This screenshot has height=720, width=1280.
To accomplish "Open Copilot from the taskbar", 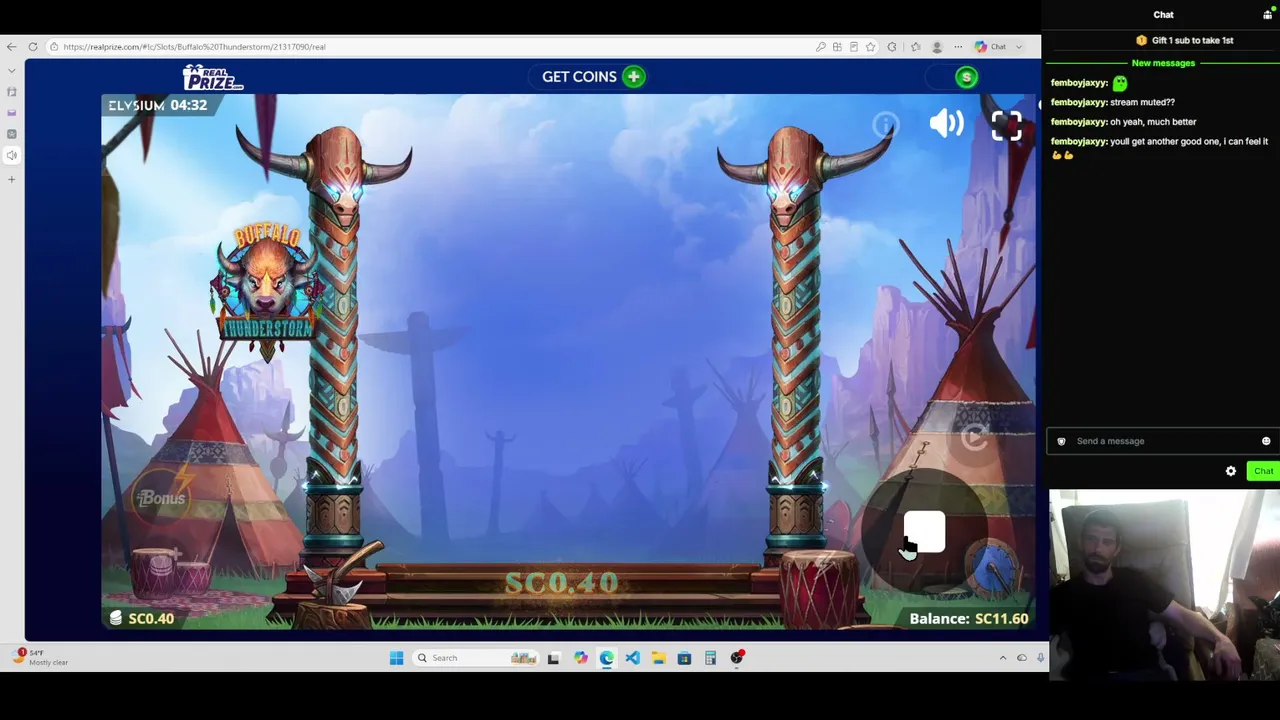I will pos(581,657).
